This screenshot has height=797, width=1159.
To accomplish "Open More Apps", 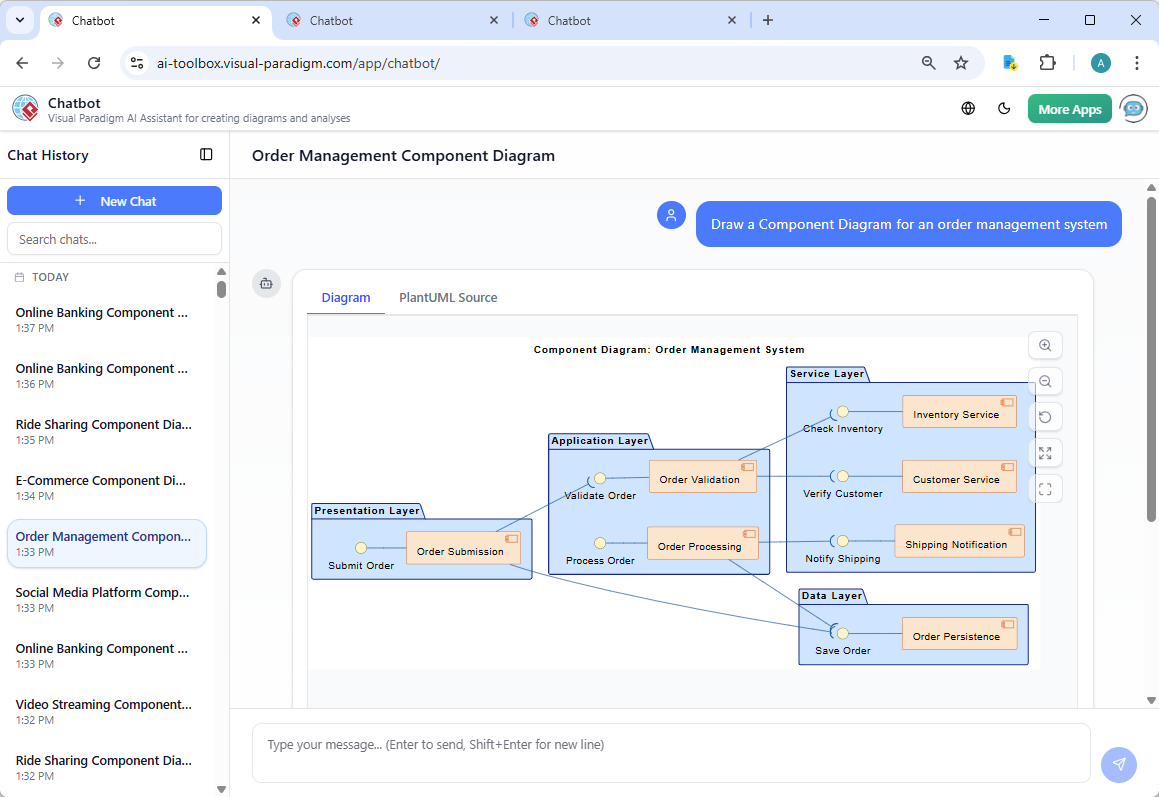I will [1069, 108].
